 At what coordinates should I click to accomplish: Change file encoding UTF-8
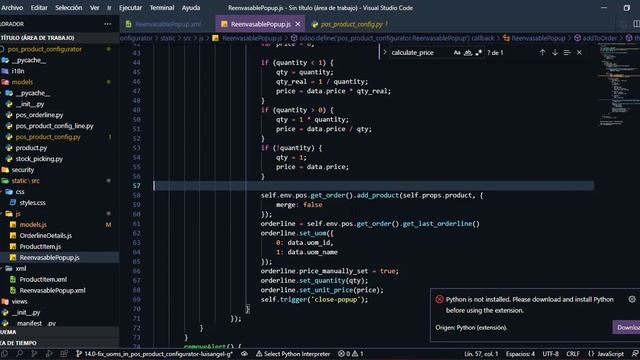(550, 354)
